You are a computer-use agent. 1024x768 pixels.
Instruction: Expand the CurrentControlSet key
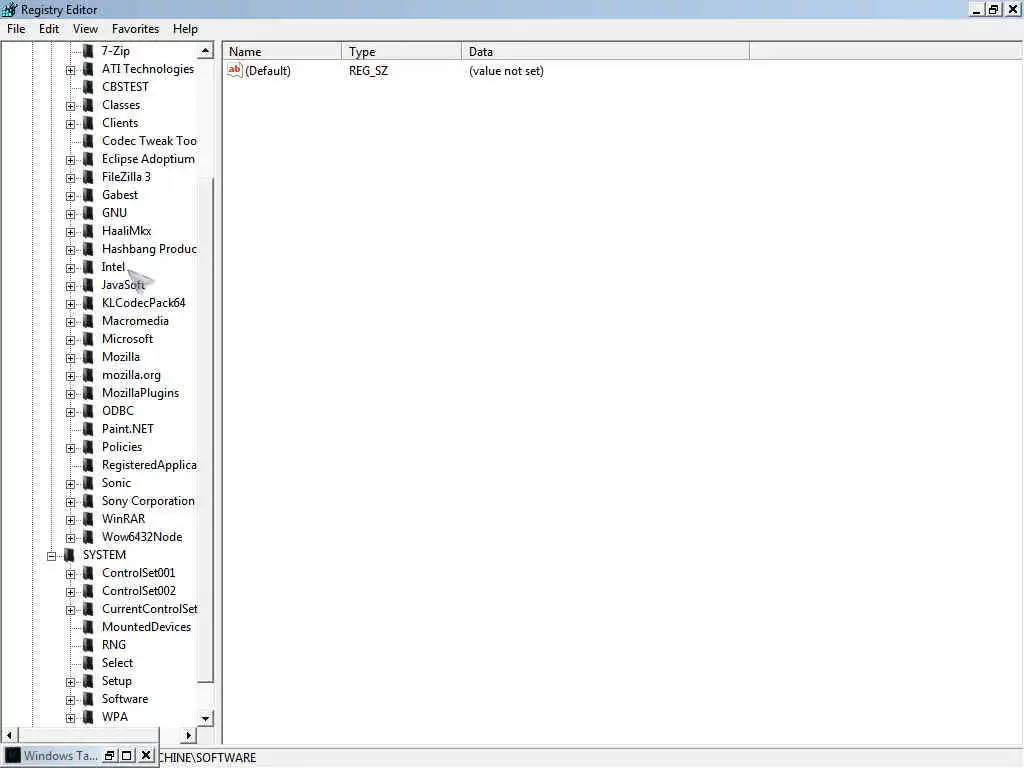71,610
